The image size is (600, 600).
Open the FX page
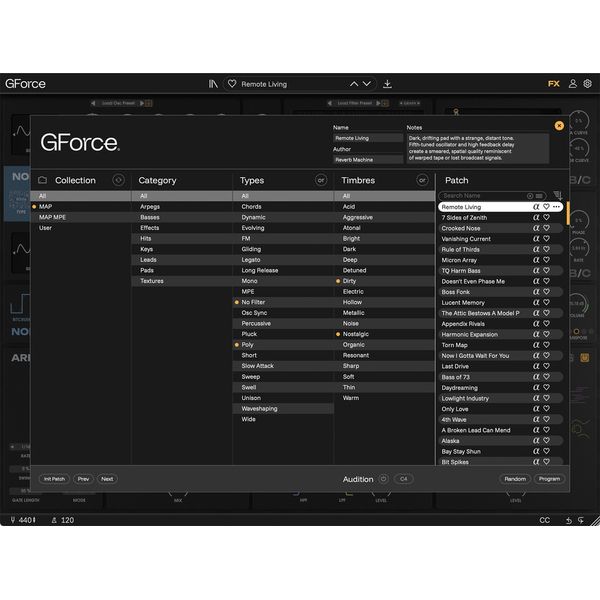tap(554, 84)
